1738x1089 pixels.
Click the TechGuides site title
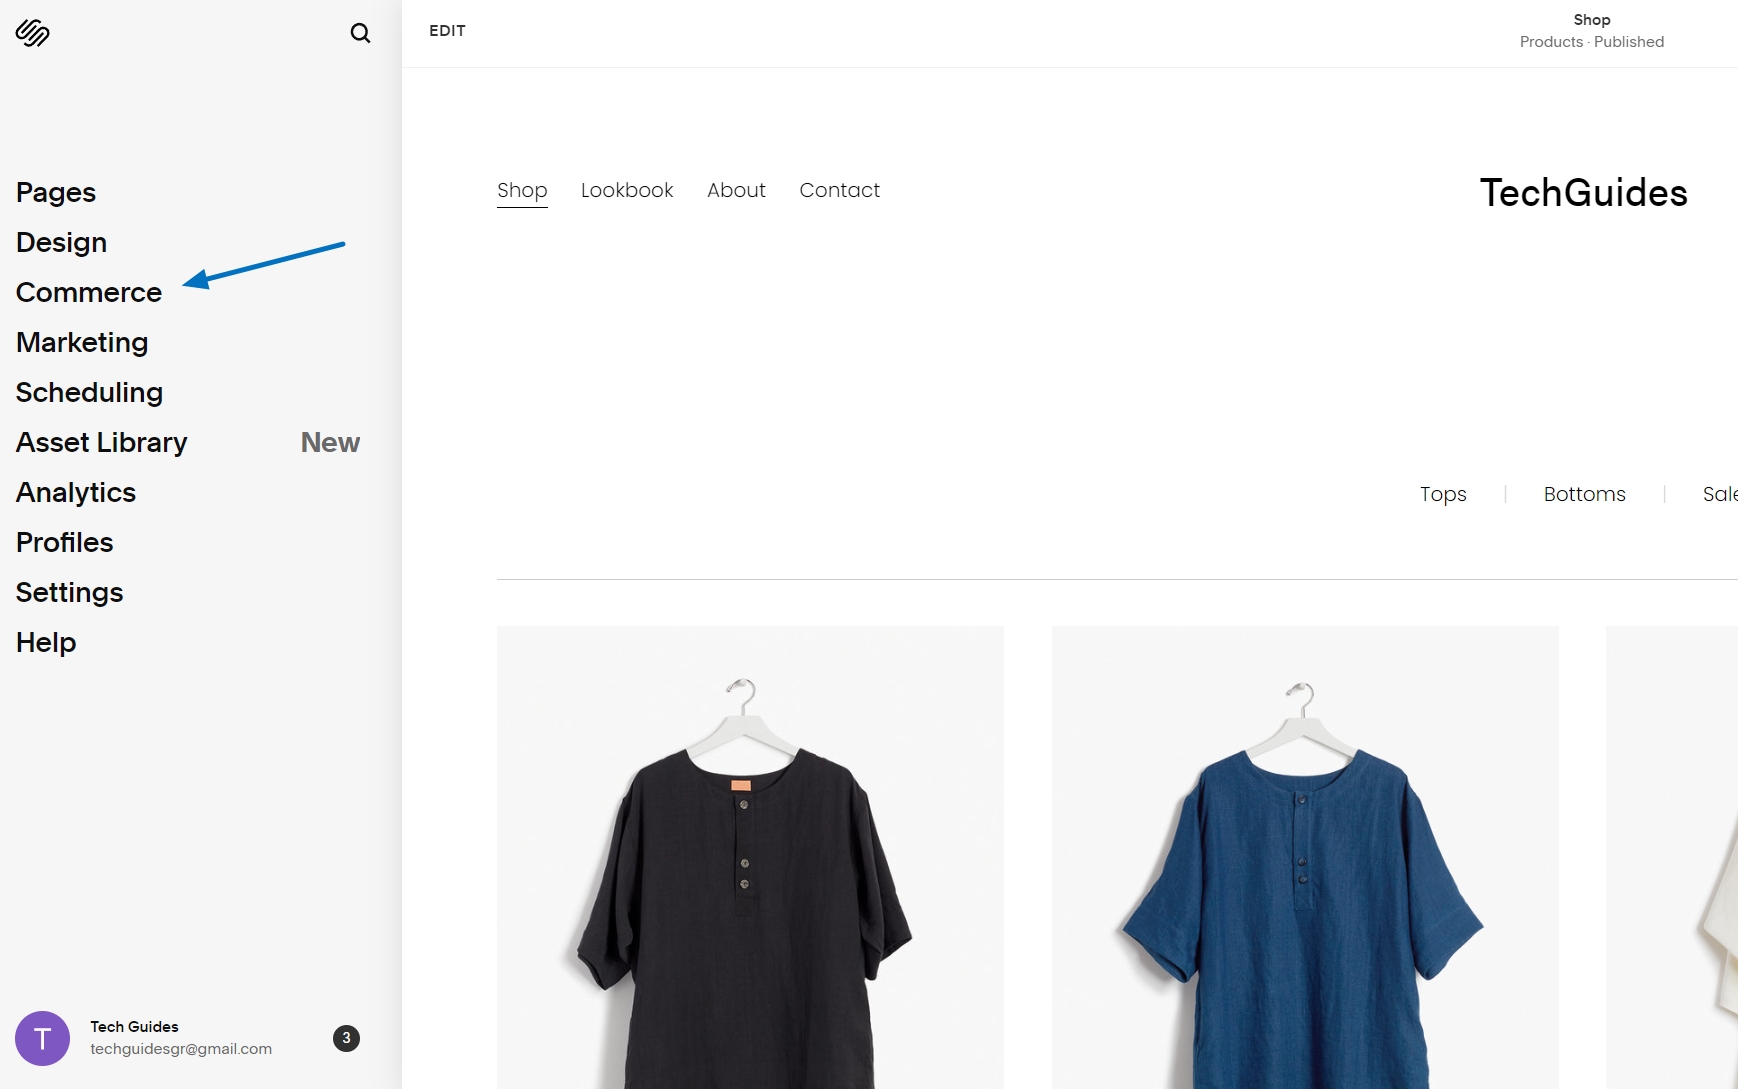pyautogui.click(x=1584, y=192)
